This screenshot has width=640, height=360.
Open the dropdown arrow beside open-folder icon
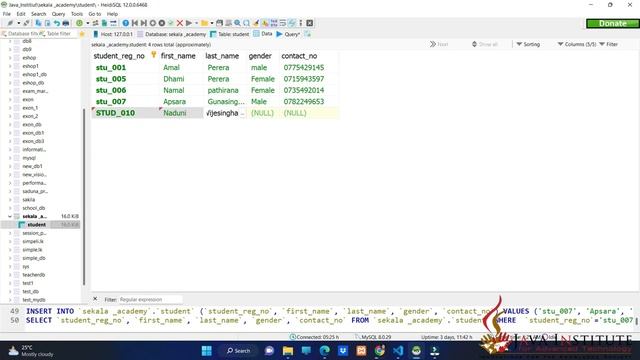212,23
